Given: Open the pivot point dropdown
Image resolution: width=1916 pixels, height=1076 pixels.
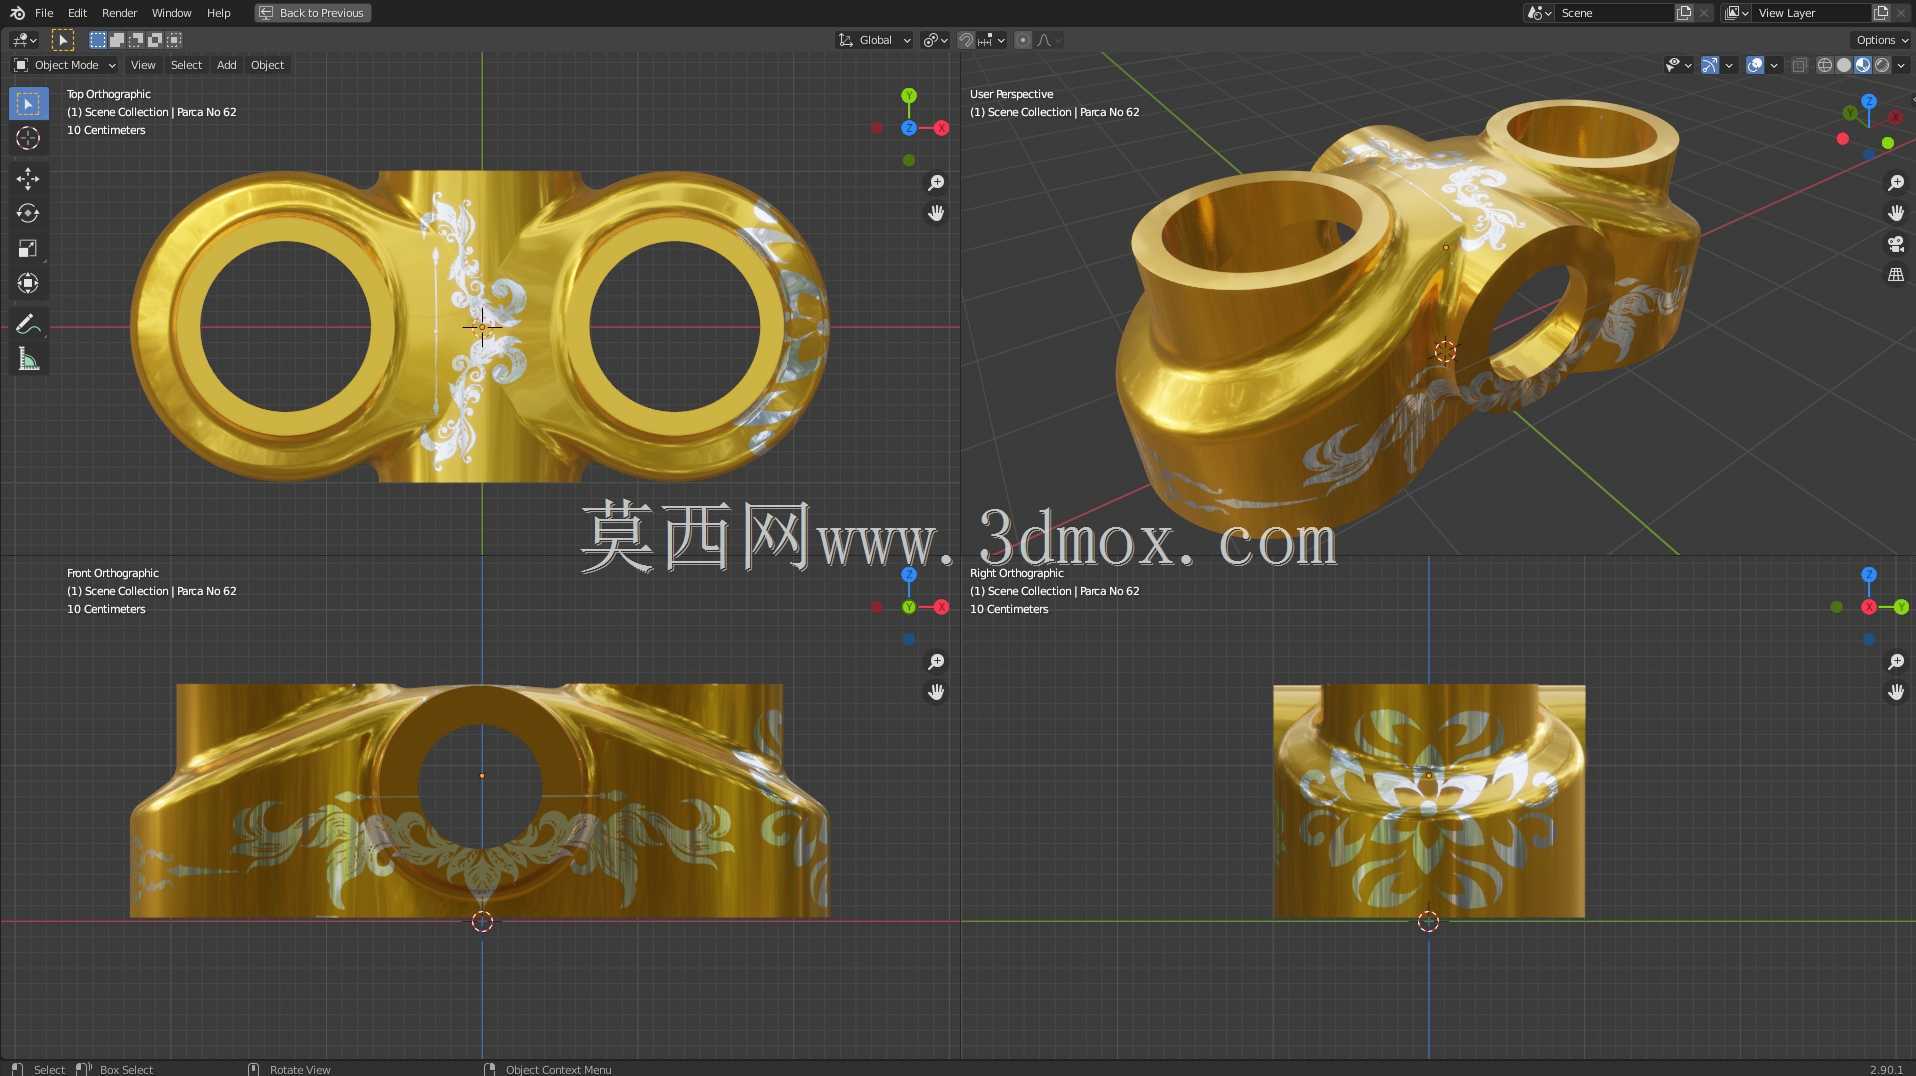Looking at the screenshot, I should click(935, 40).
